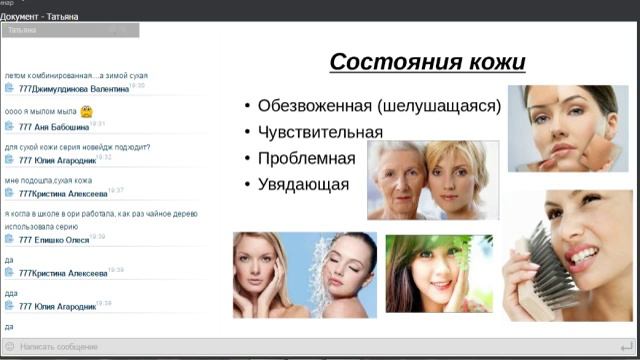The image size is (640, 360).
Task: Click the image of woman with peeling skin
Action: click(x=568, y=128)
